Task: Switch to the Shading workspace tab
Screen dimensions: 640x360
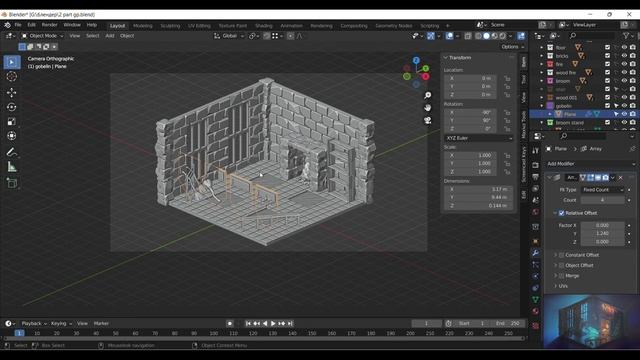Action: pyautogui.click(x=264, y=26)
